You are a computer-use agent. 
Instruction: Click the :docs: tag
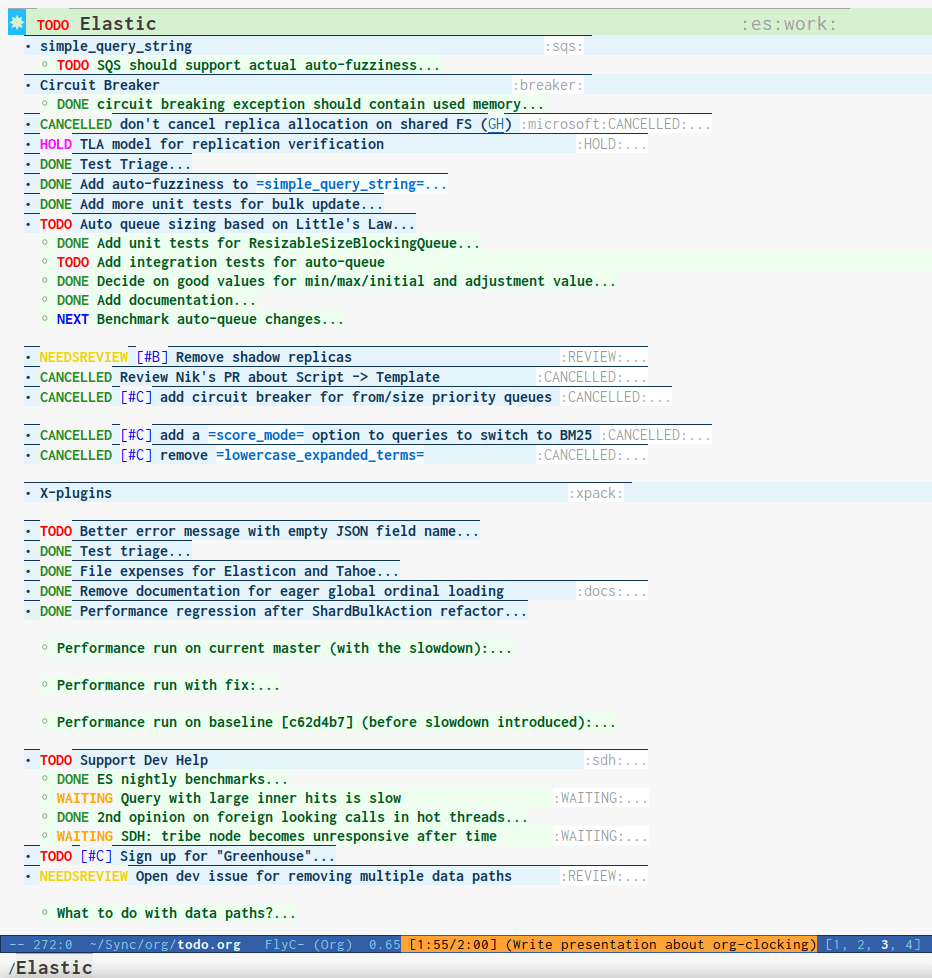(599, 591)
